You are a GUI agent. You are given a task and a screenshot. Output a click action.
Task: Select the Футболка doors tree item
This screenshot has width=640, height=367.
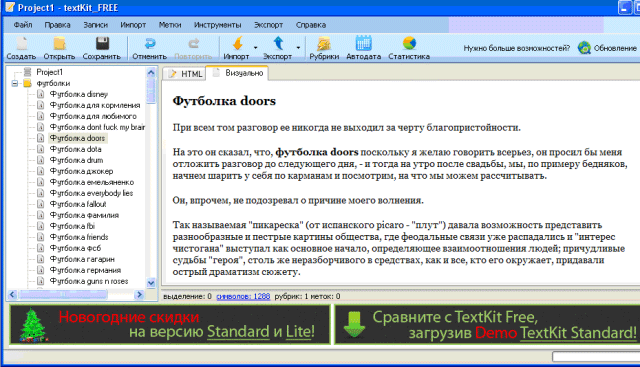click(x=77, y=138)
